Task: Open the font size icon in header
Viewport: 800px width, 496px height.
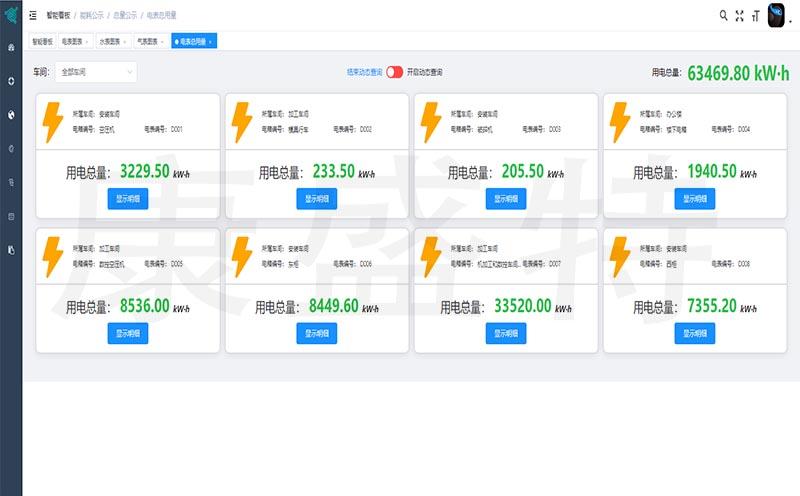Action: pyautogui.click(x=756, y=16)
